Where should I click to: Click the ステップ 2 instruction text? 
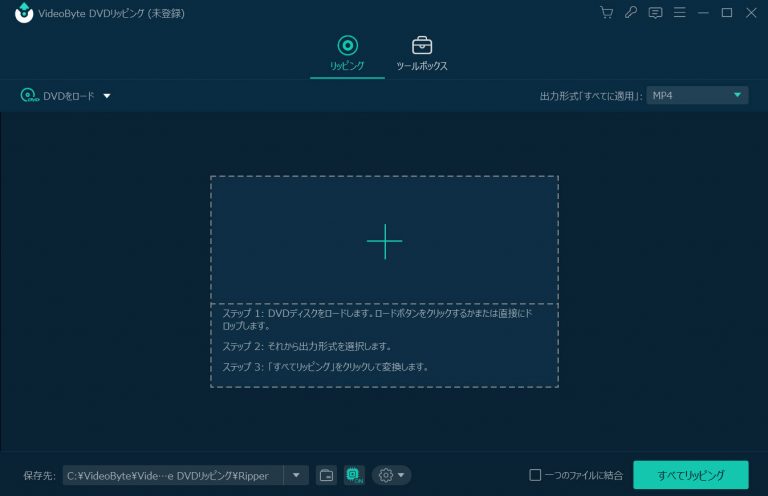tap(307, 346)
